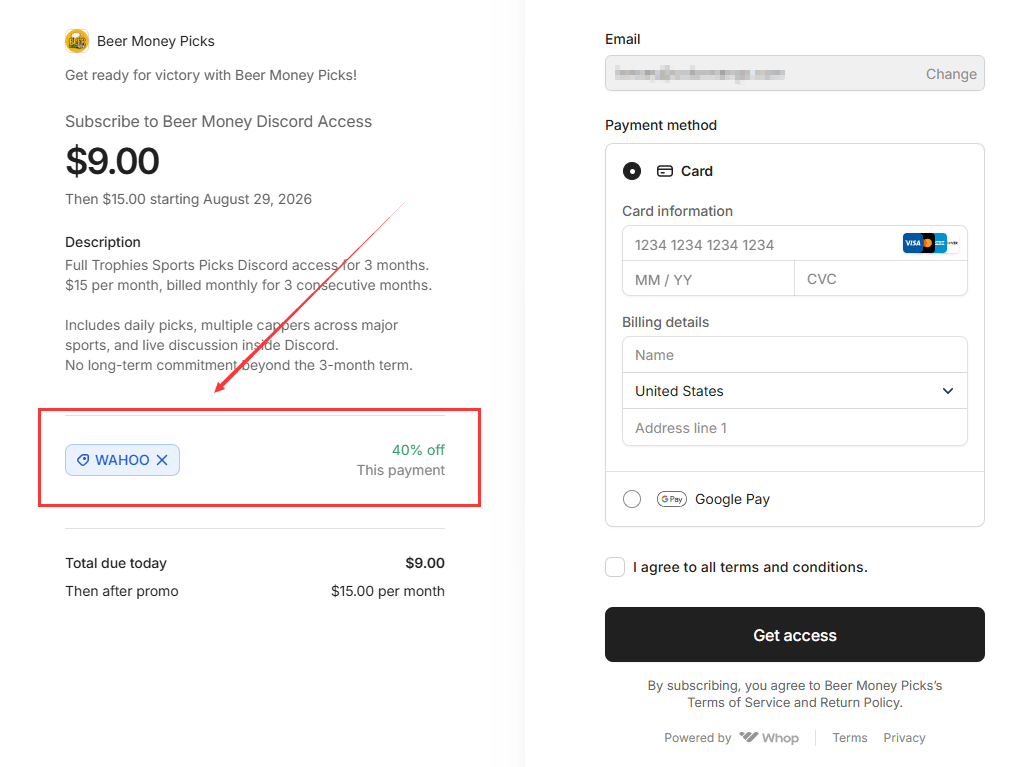Click the MM / YY expiry field
The width and height of the screenshot is (1029, 767).
[708, 279]
